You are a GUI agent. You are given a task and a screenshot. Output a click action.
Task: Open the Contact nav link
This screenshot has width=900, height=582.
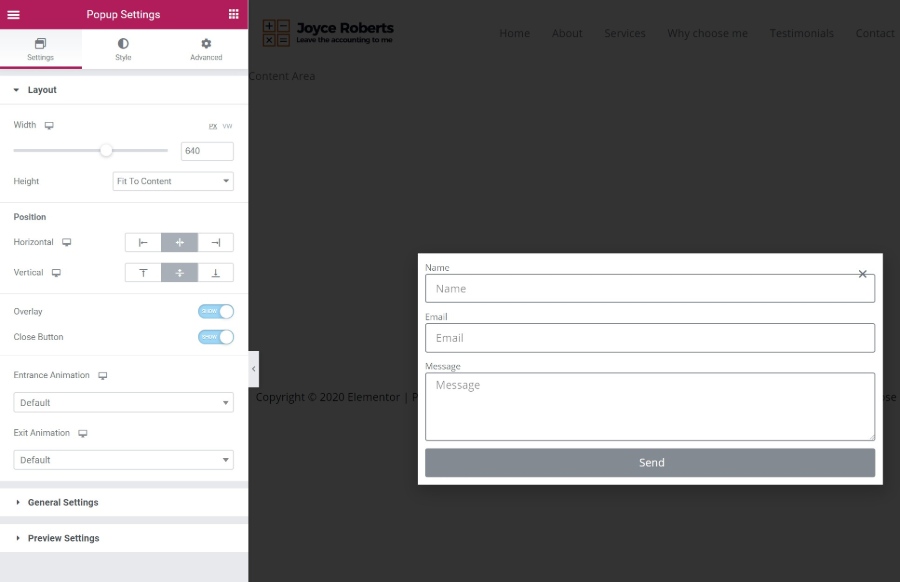pos(875,33)
